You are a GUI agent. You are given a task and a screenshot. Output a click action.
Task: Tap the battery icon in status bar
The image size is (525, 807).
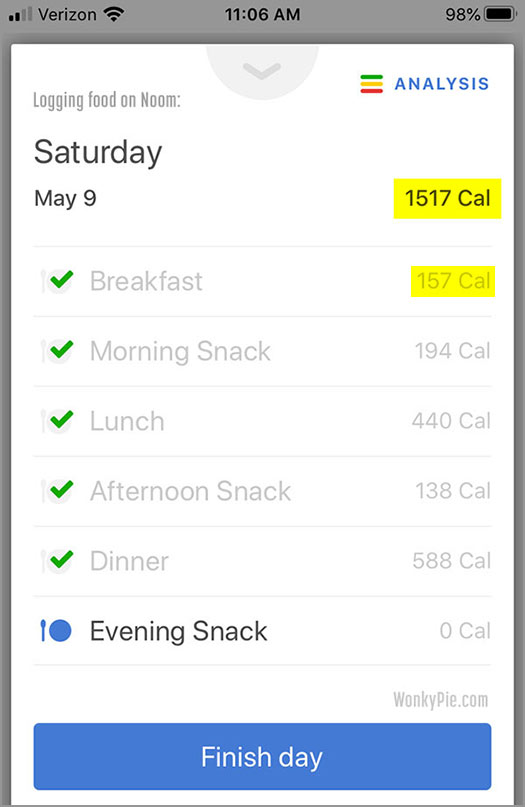point(501,14)
